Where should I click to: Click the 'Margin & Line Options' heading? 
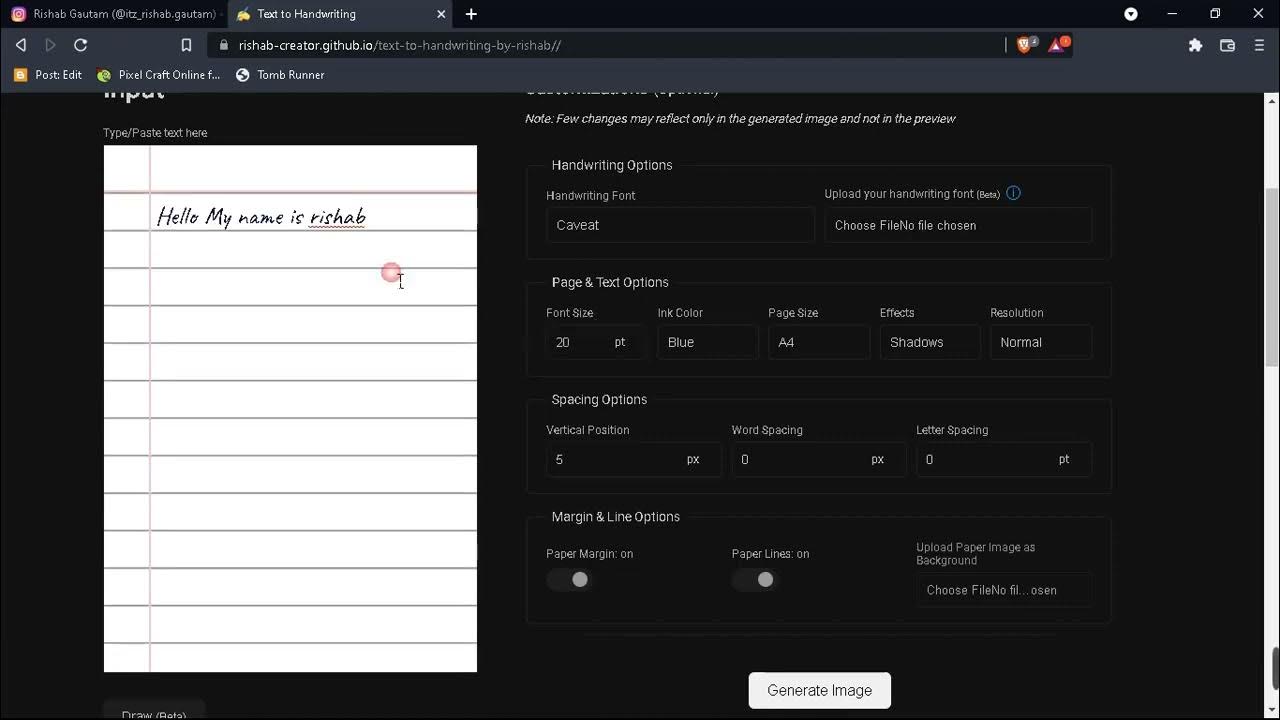click(x=616, y=516)
